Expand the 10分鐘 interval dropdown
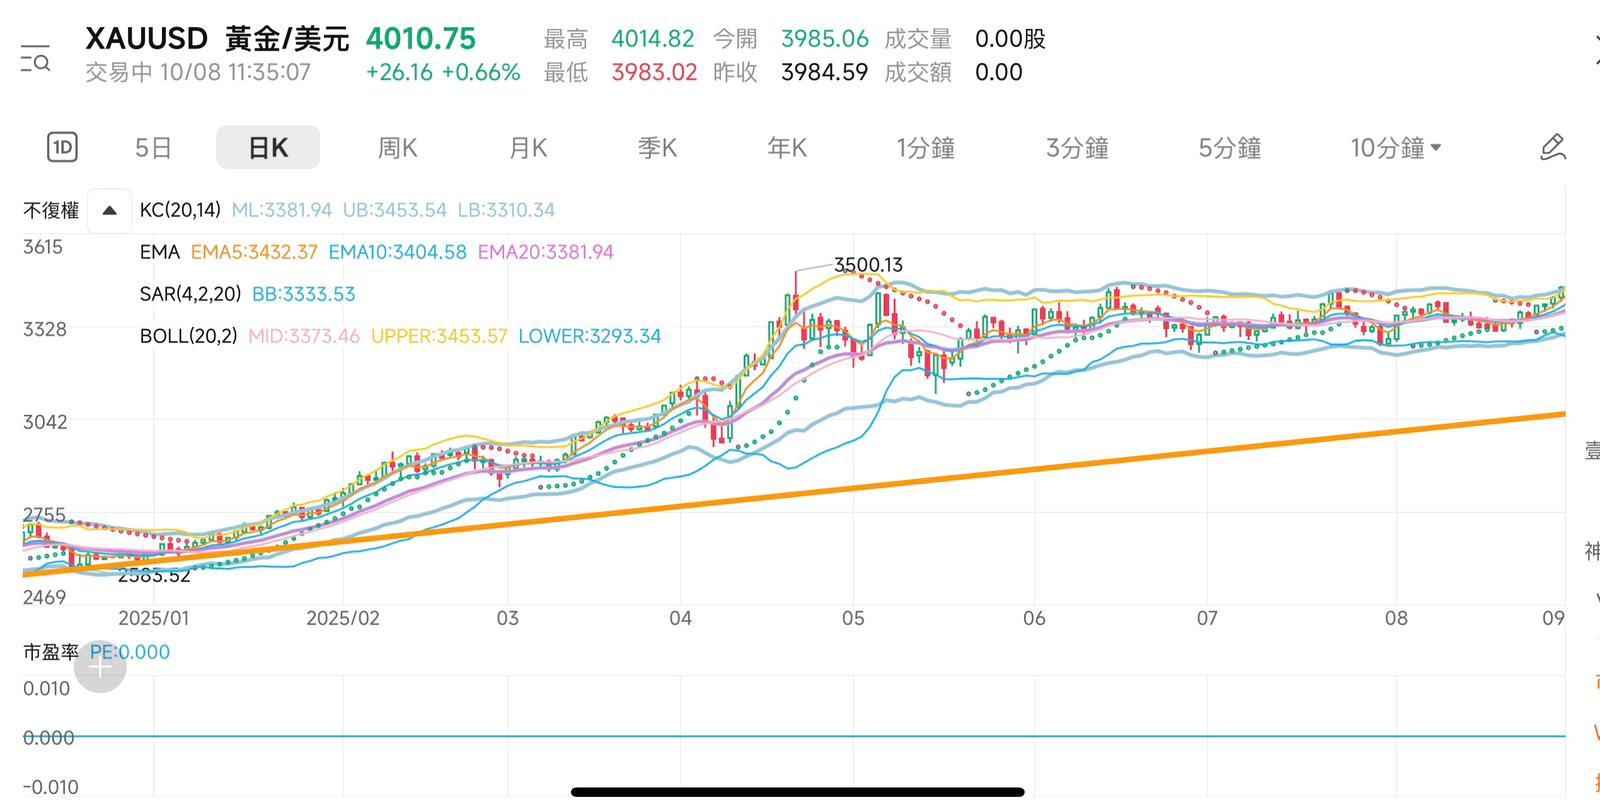The width and height of the screenshot is (1600, 812). 1395,148
